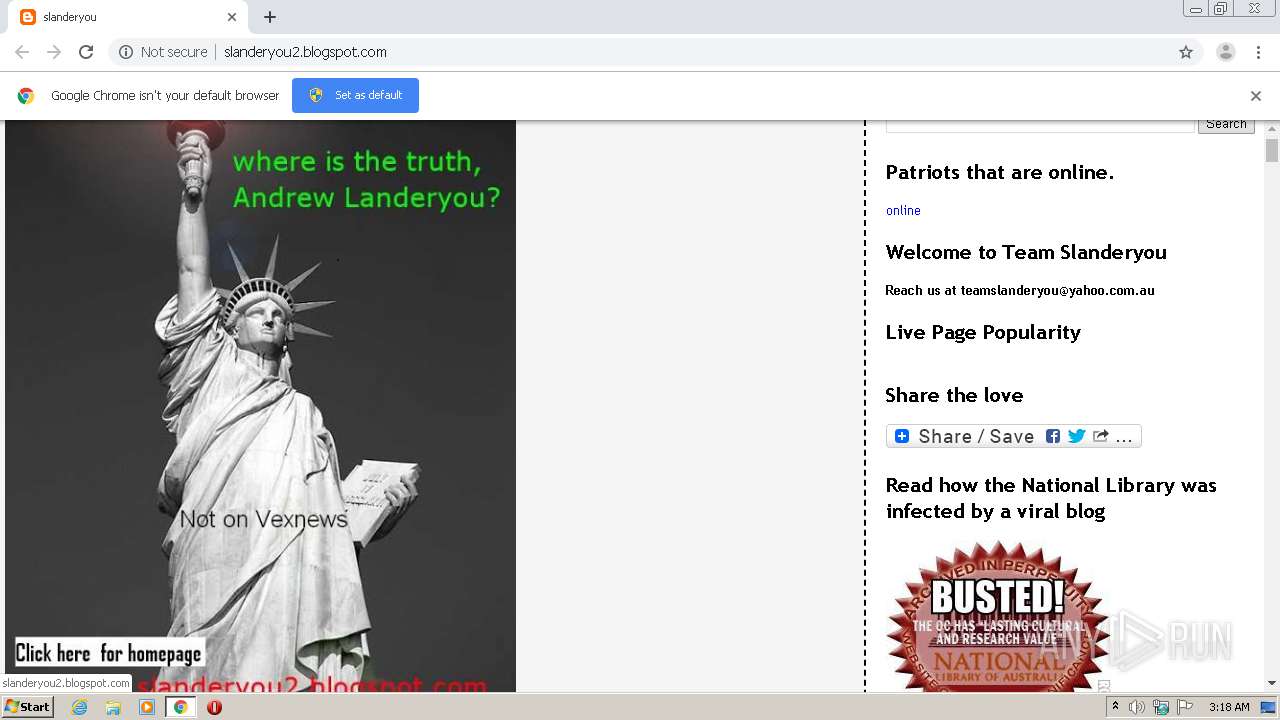This screenshot has width=1280, height=720.
Task: Open the generic share arrow icon
Action: pos(1101,436)
